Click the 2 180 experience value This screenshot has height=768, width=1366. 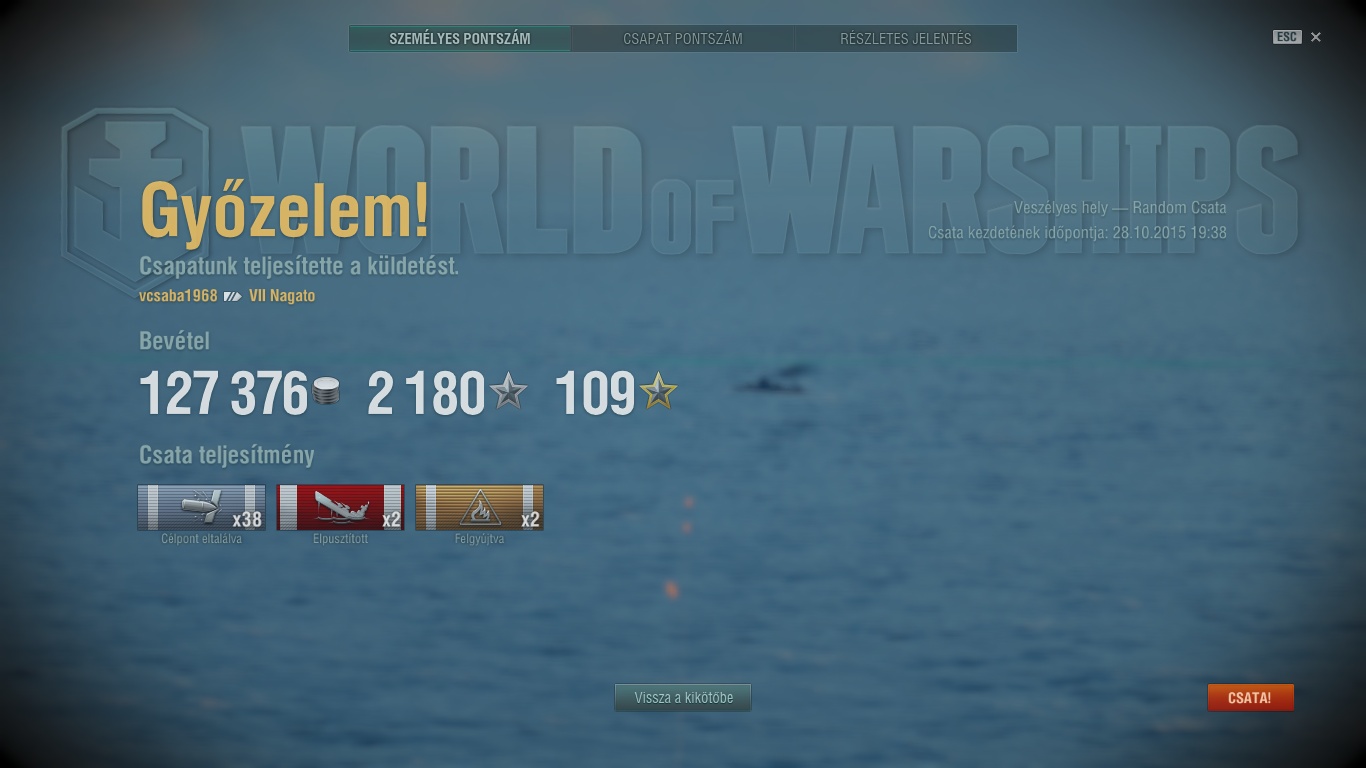click(426, 393)
